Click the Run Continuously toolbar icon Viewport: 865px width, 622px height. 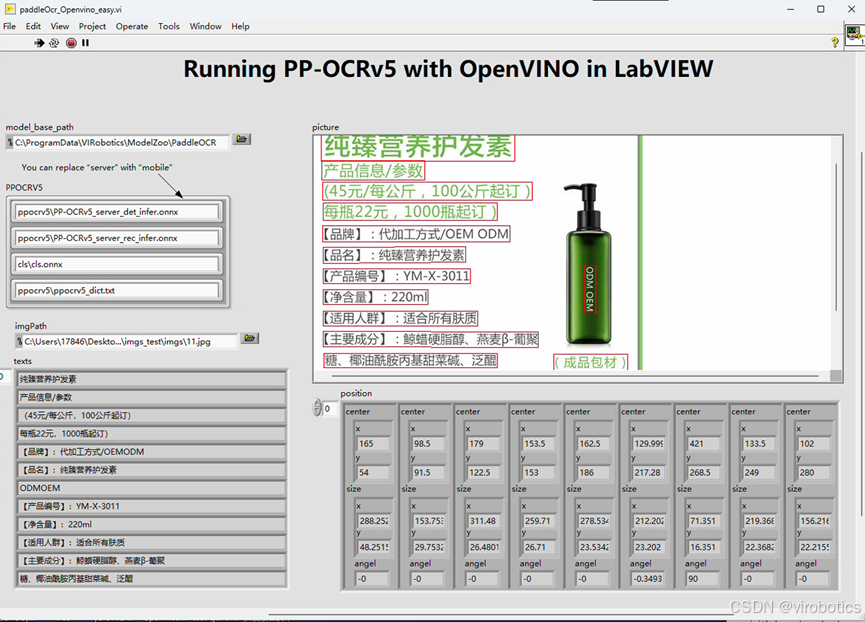54,42
